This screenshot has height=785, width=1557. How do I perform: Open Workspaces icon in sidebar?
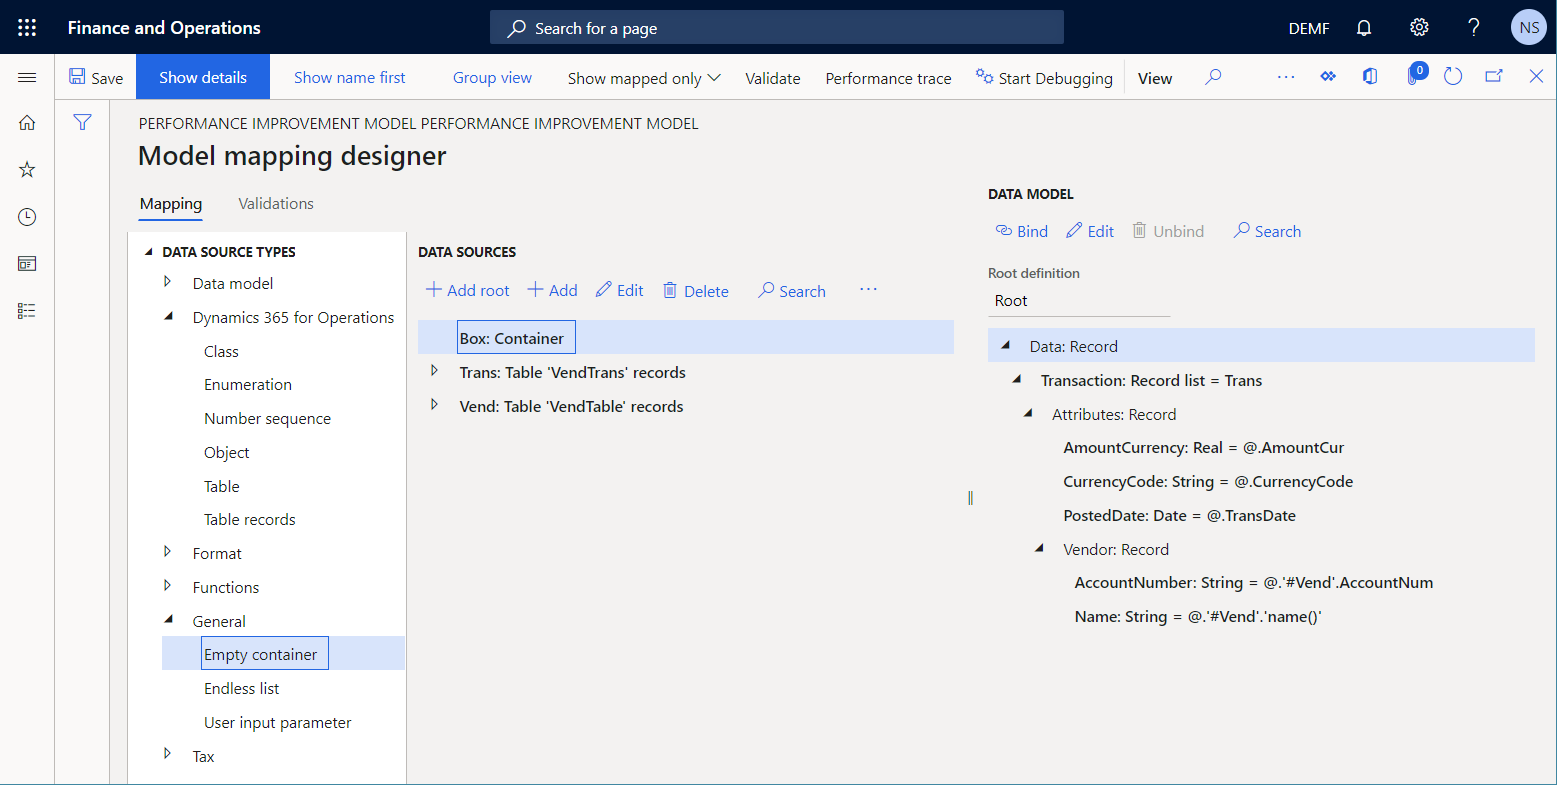click(27, 264)
